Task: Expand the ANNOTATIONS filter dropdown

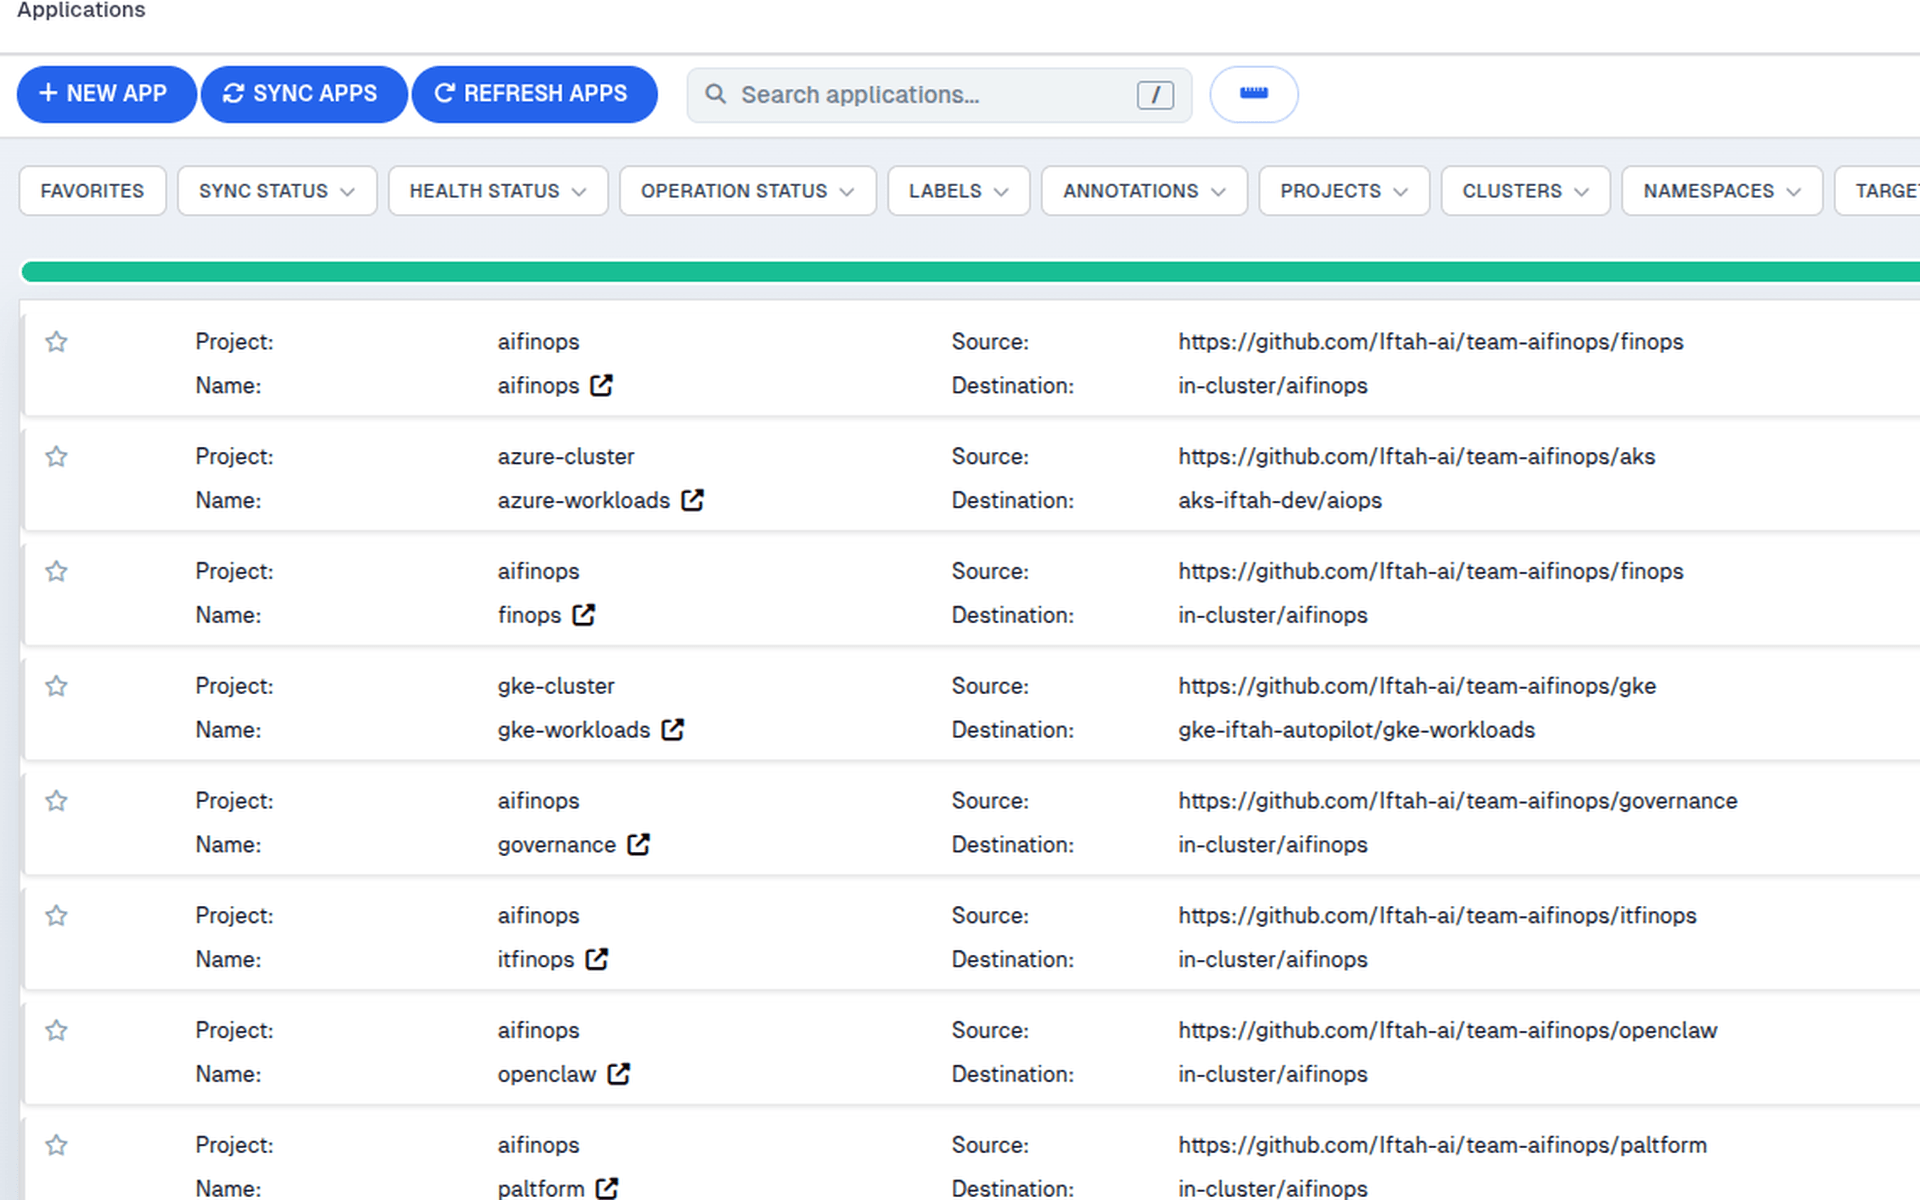Action: pyautogui.click(x=1144, y=191)
